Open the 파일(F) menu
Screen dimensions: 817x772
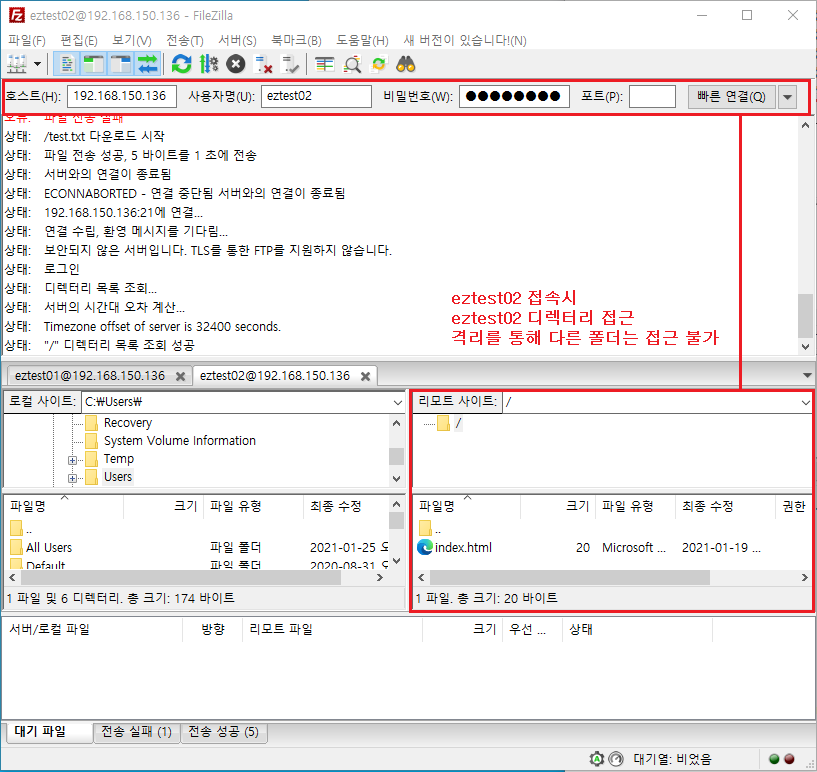pyautogui.click(x=27, y=41)
